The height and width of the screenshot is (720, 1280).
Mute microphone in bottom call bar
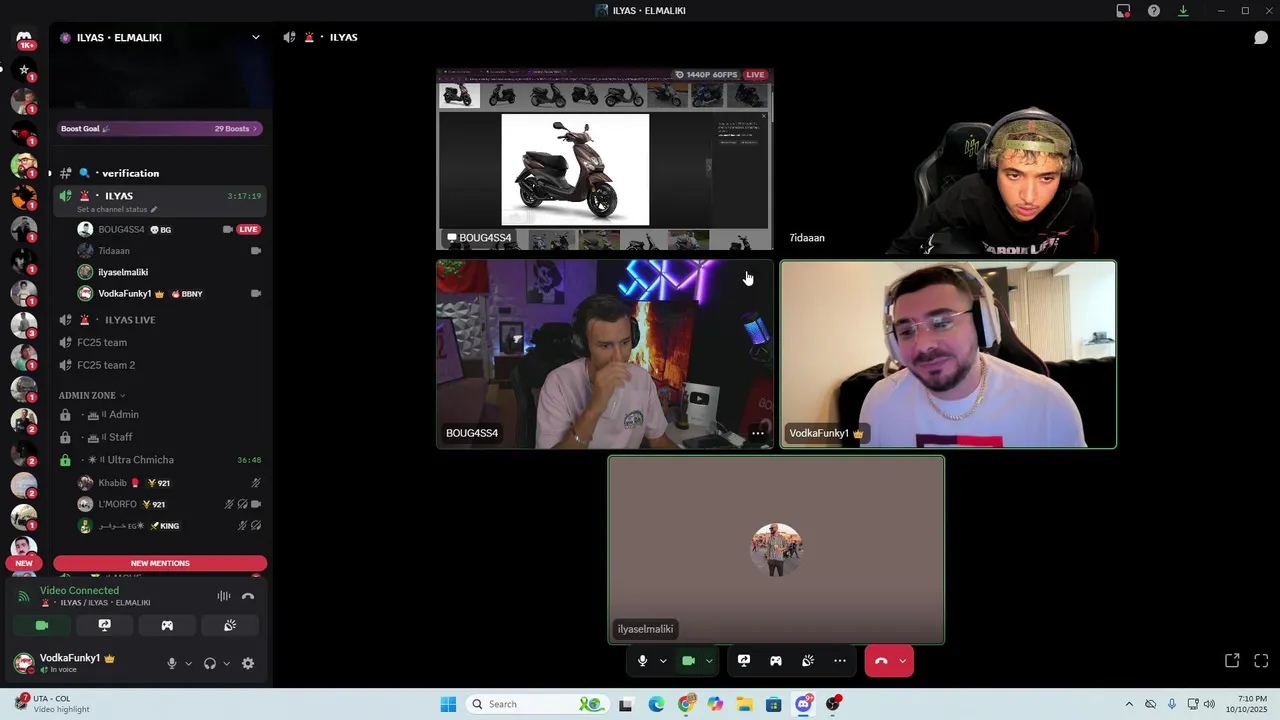click(642, 660)
